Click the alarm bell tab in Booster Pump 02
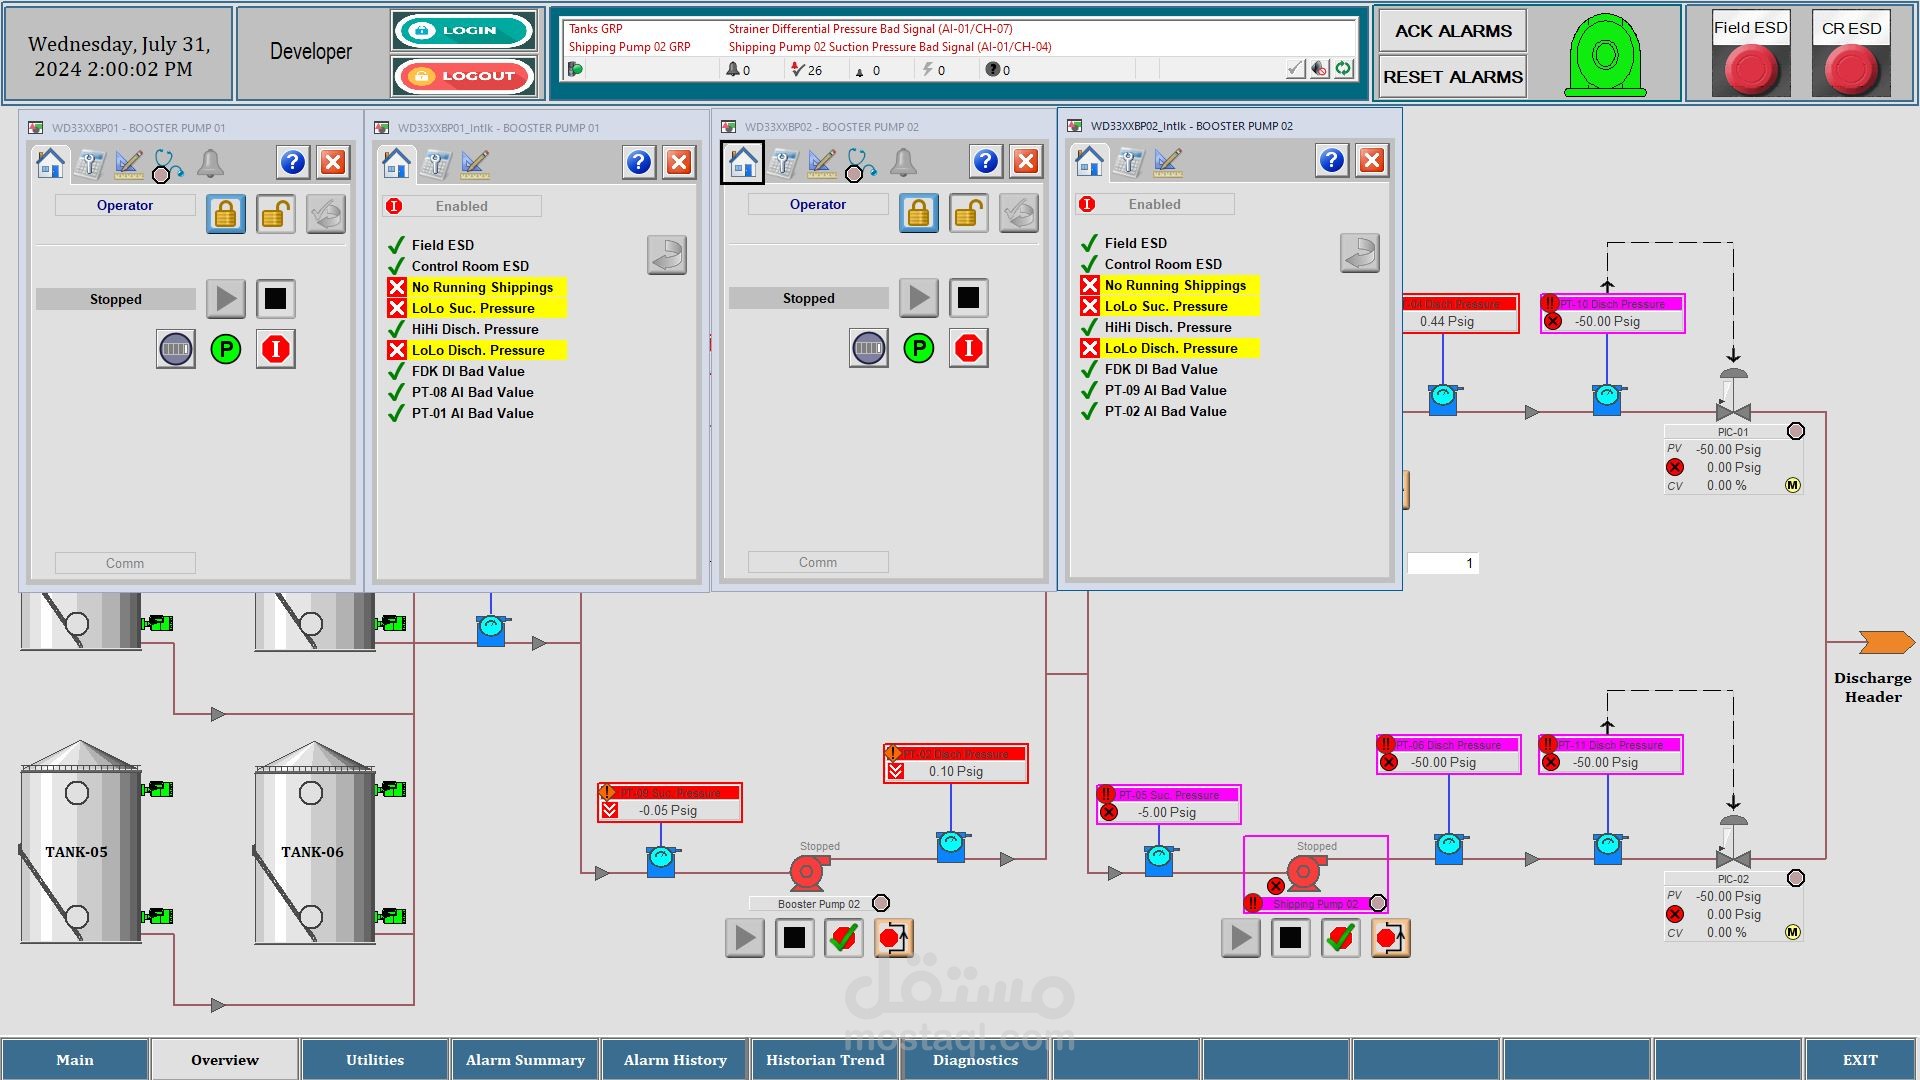 (x=902, y=162)
